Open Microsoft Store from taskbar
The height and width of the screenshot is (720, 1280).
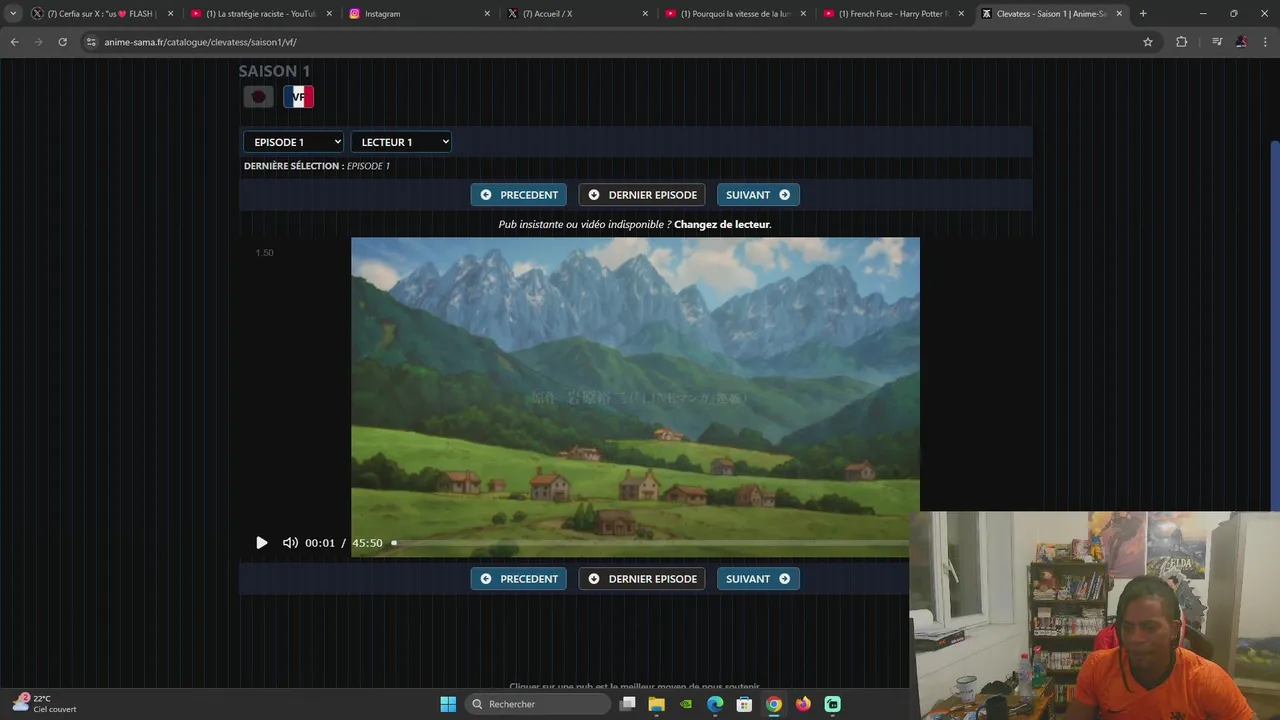[744, 704]
